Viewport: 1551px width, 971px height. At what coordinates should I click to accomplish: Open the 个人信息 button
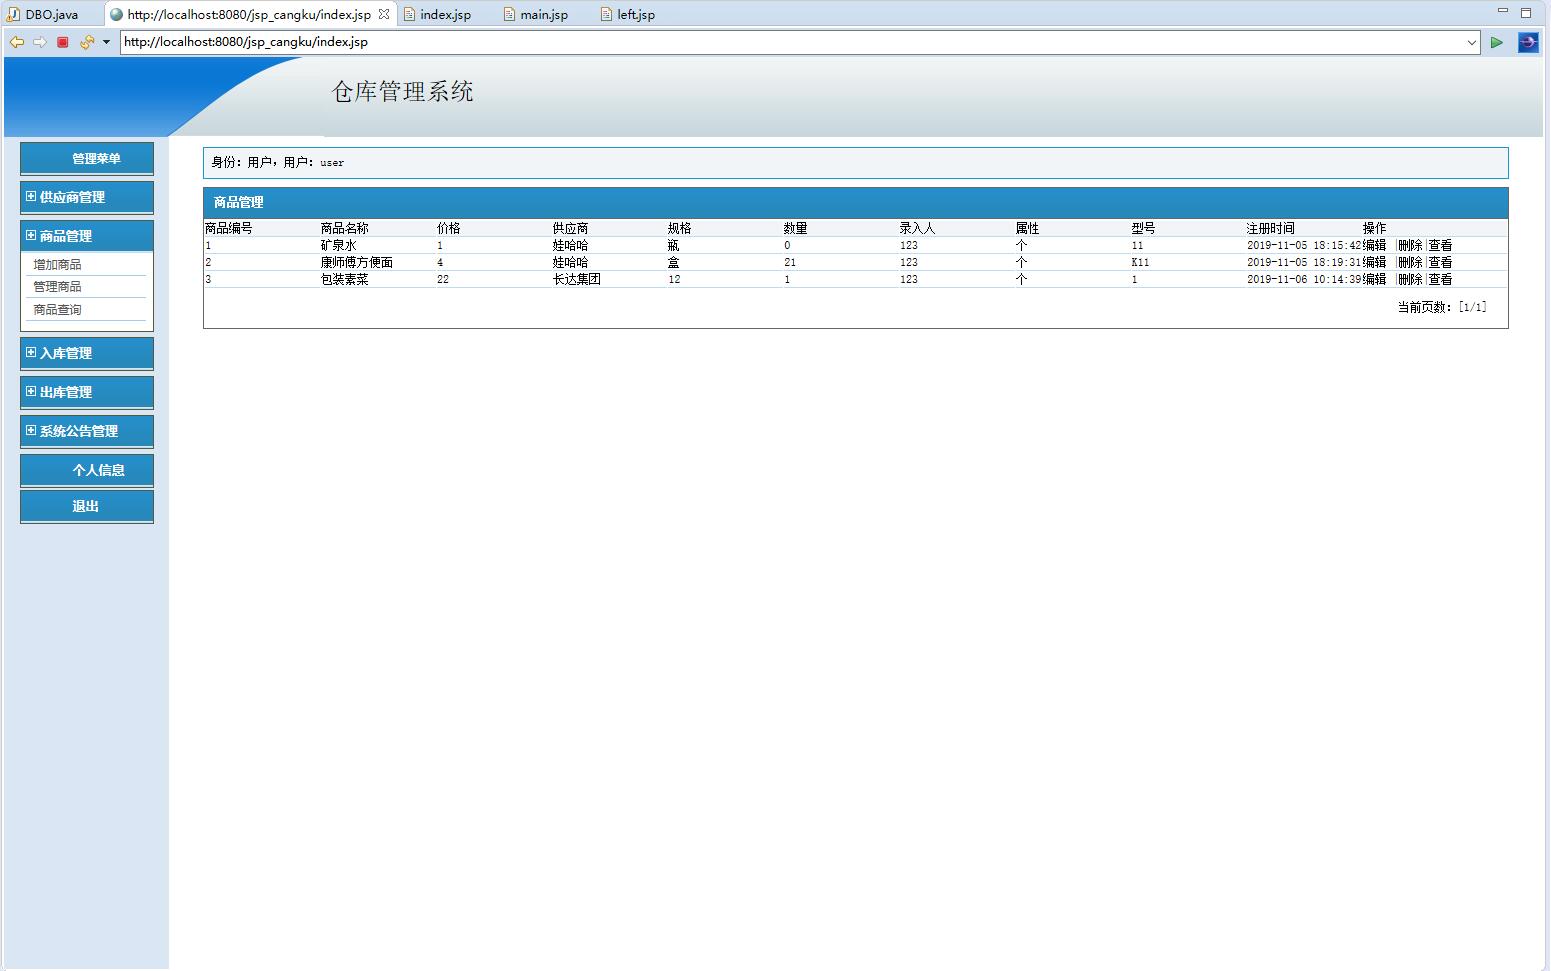point(87,470)
